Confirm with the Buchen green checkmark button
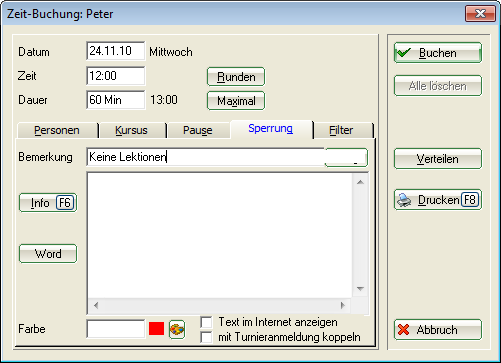 [x=438, y=53]
